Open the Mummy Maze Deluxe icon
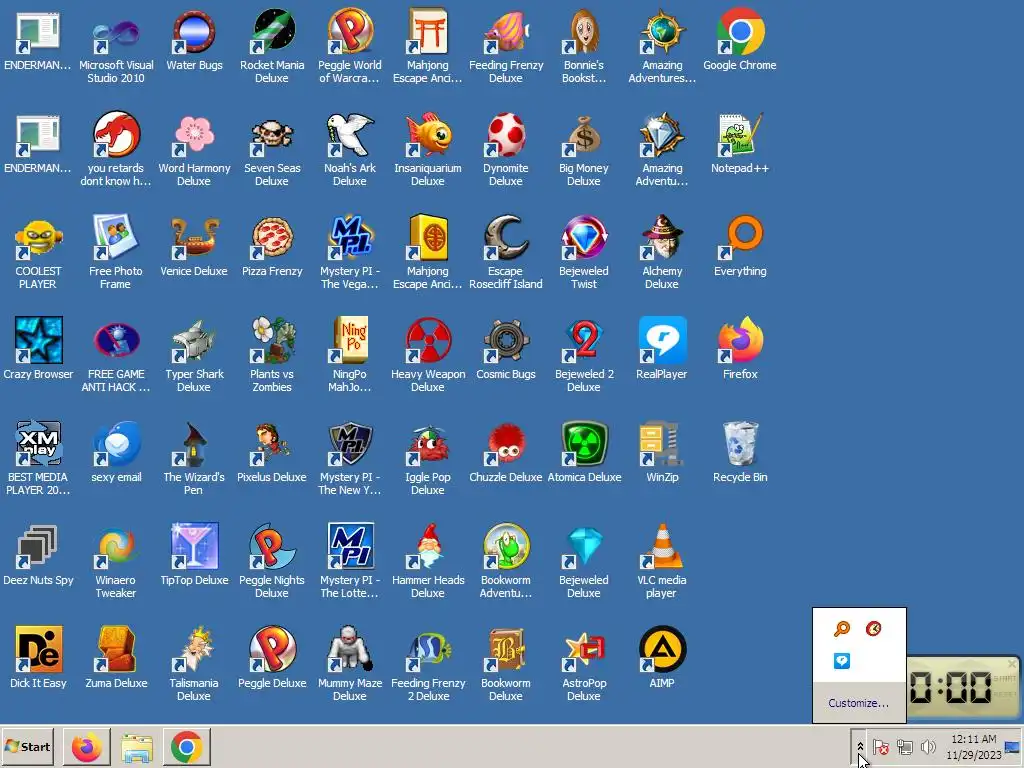 (350, 666)
